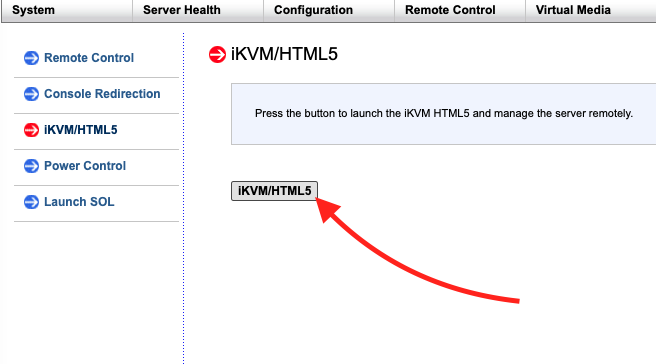656x364 pixels.
Task: Click the arrow icon beside Console Redirection
Action: [x=31, y=94]
